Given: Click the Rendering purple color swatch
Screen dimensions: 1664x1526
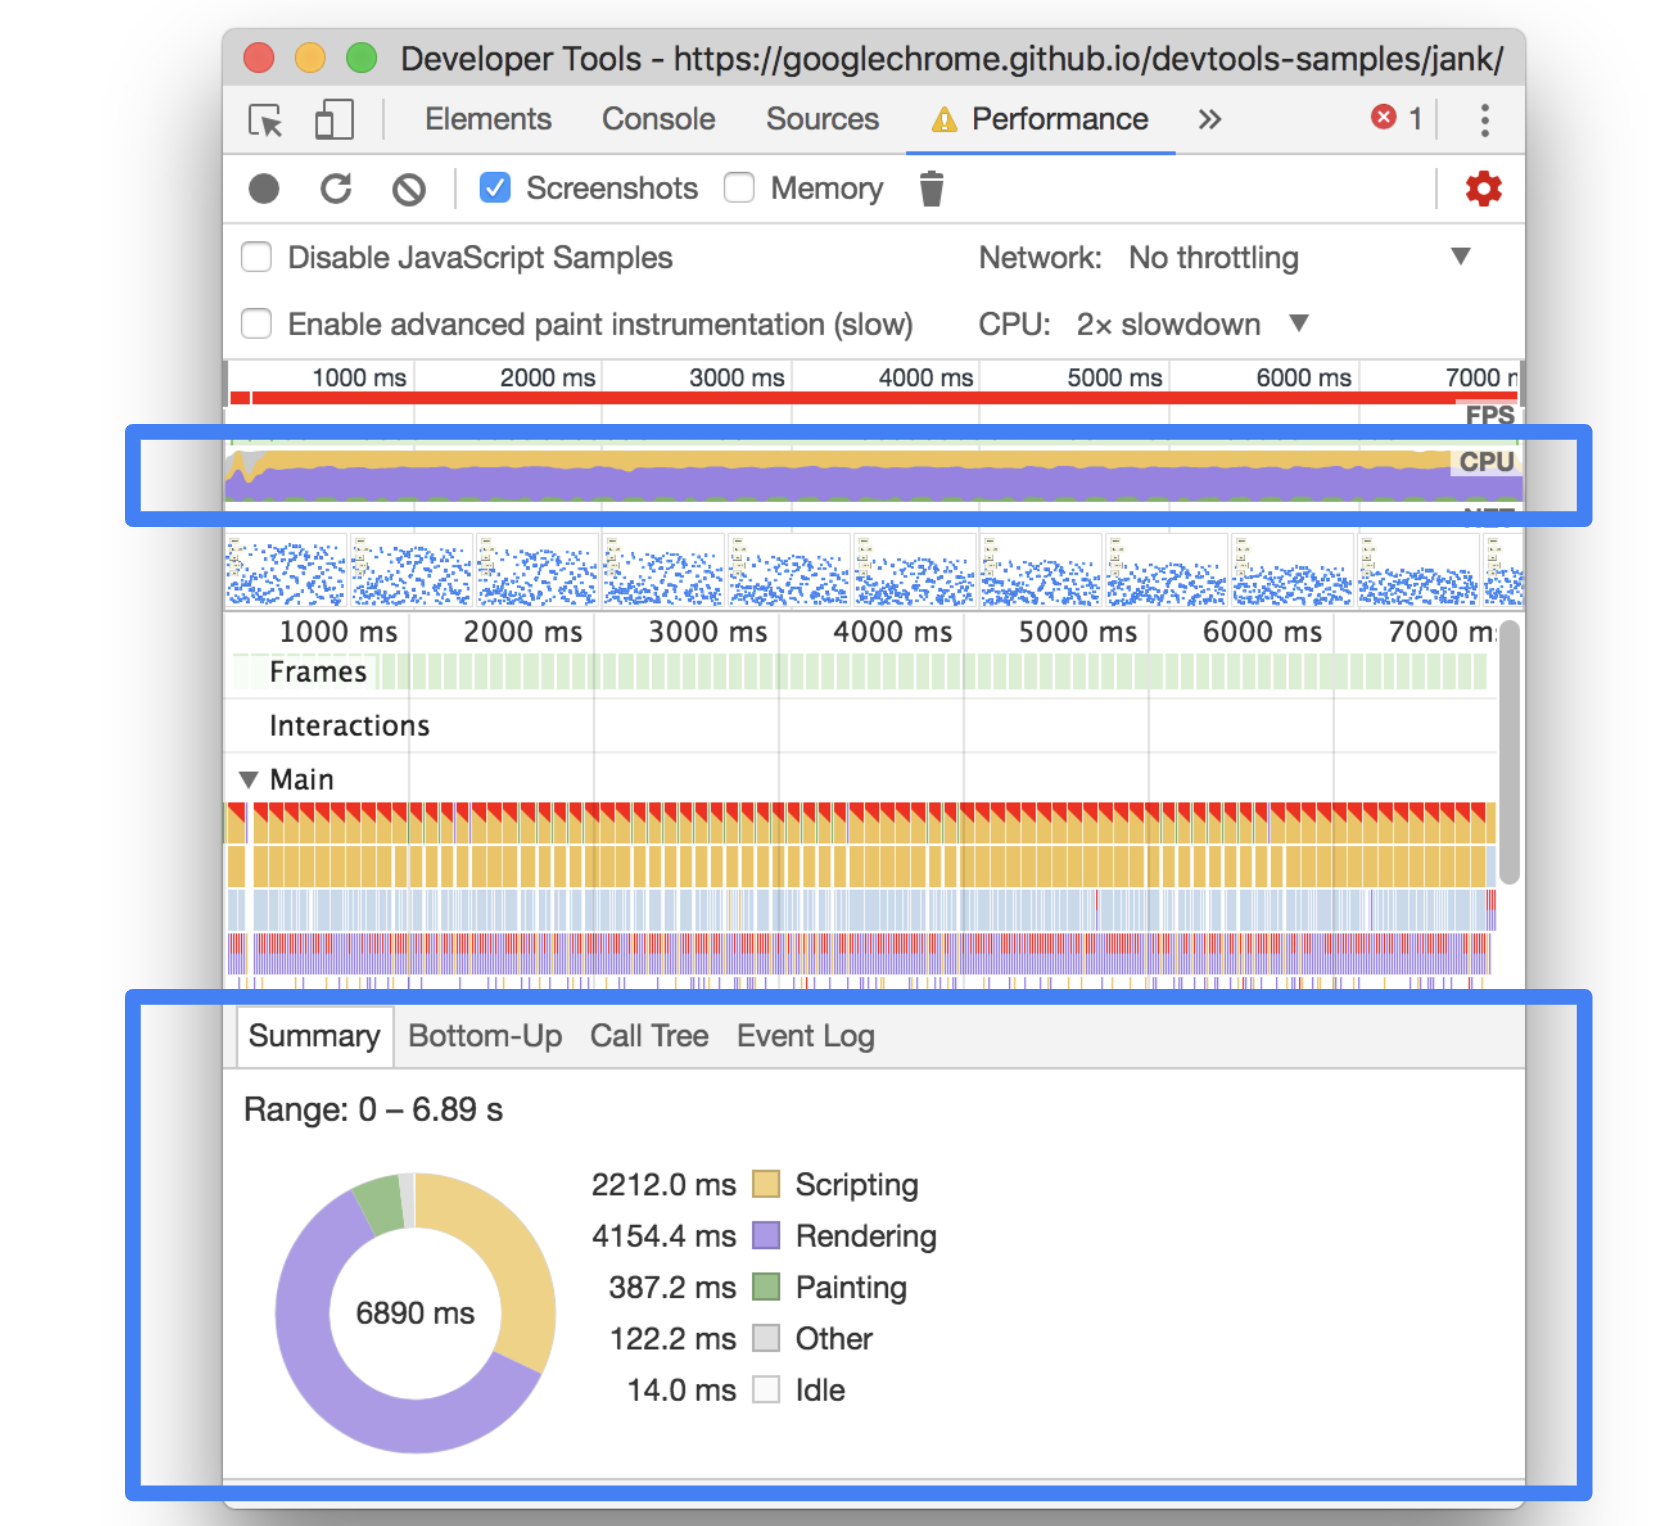Looking at the screenshot, I should tap(766, 1236).
